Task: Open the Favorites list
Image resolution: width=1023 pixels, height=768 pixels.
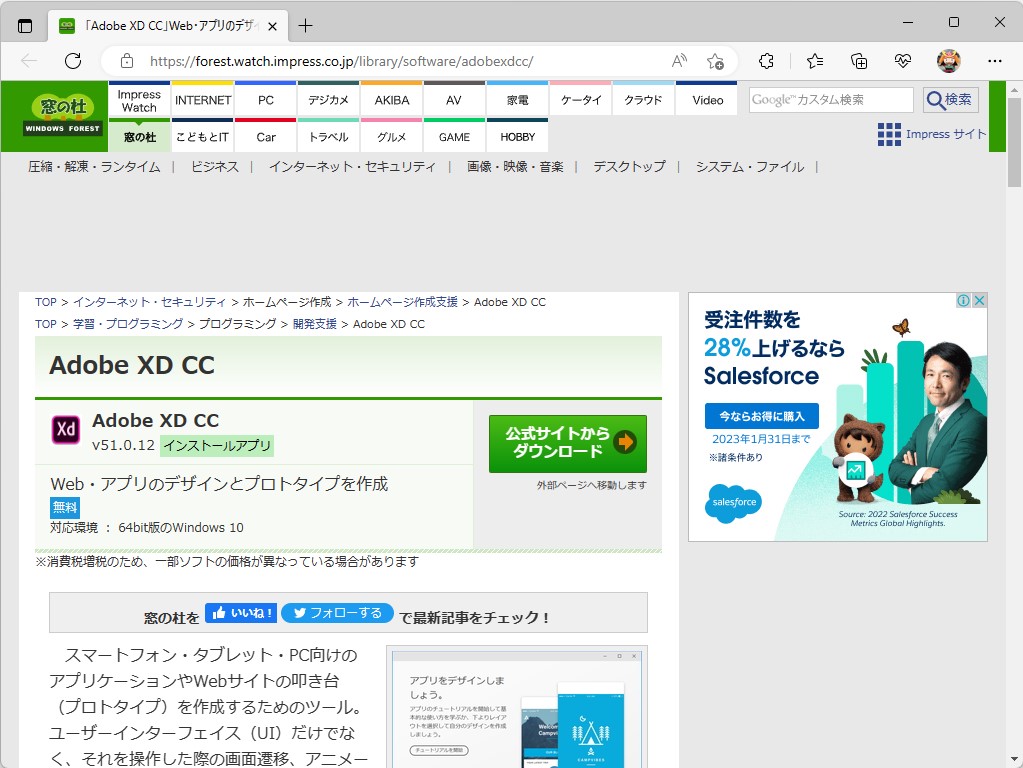Action: 815,61
